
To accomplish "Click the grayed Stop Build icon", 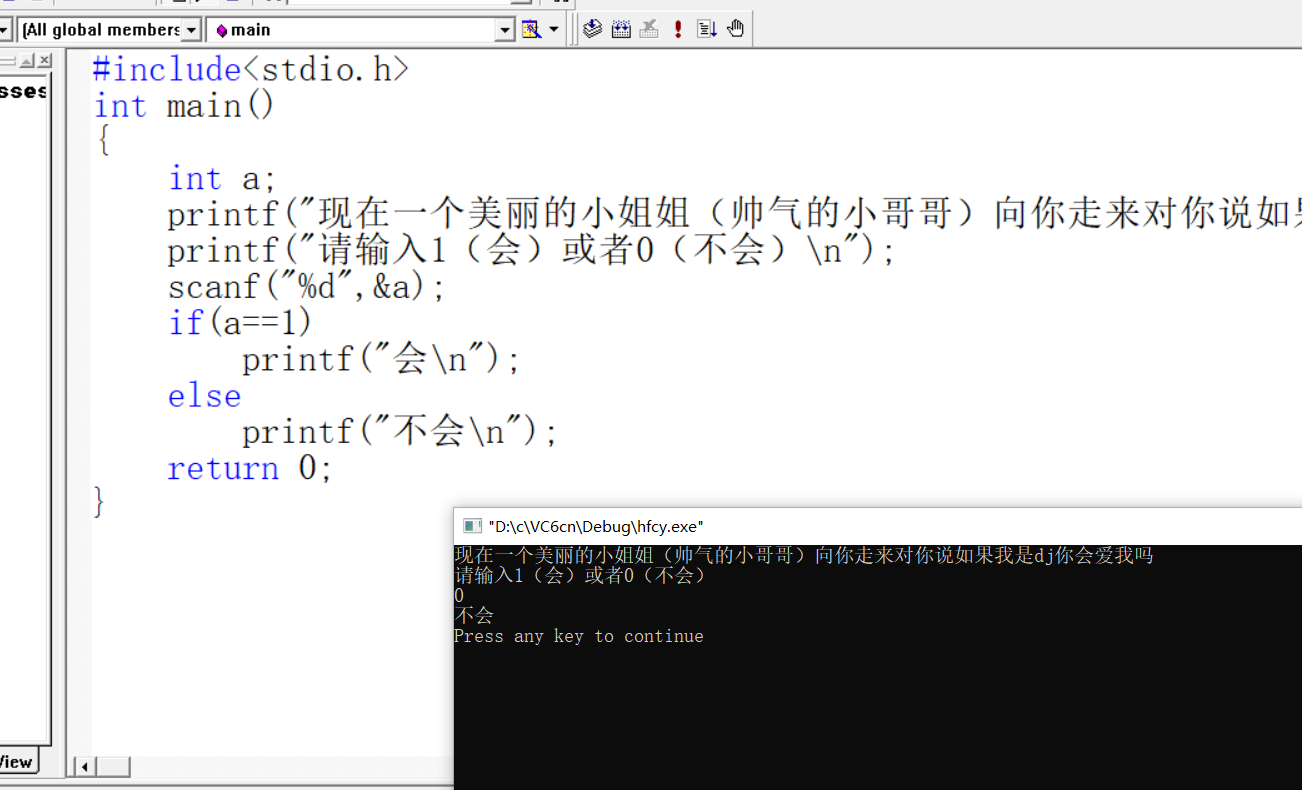I will 649,29.
